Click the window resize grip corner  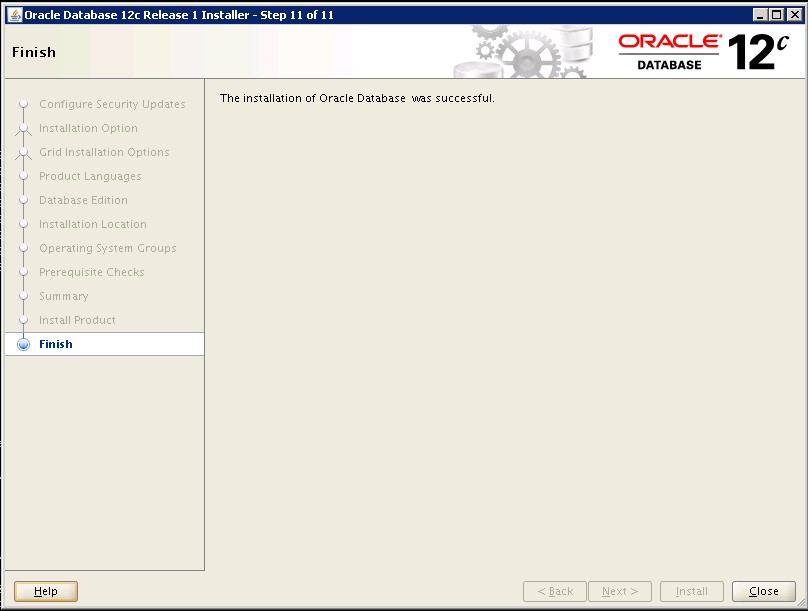click(800, 602)
